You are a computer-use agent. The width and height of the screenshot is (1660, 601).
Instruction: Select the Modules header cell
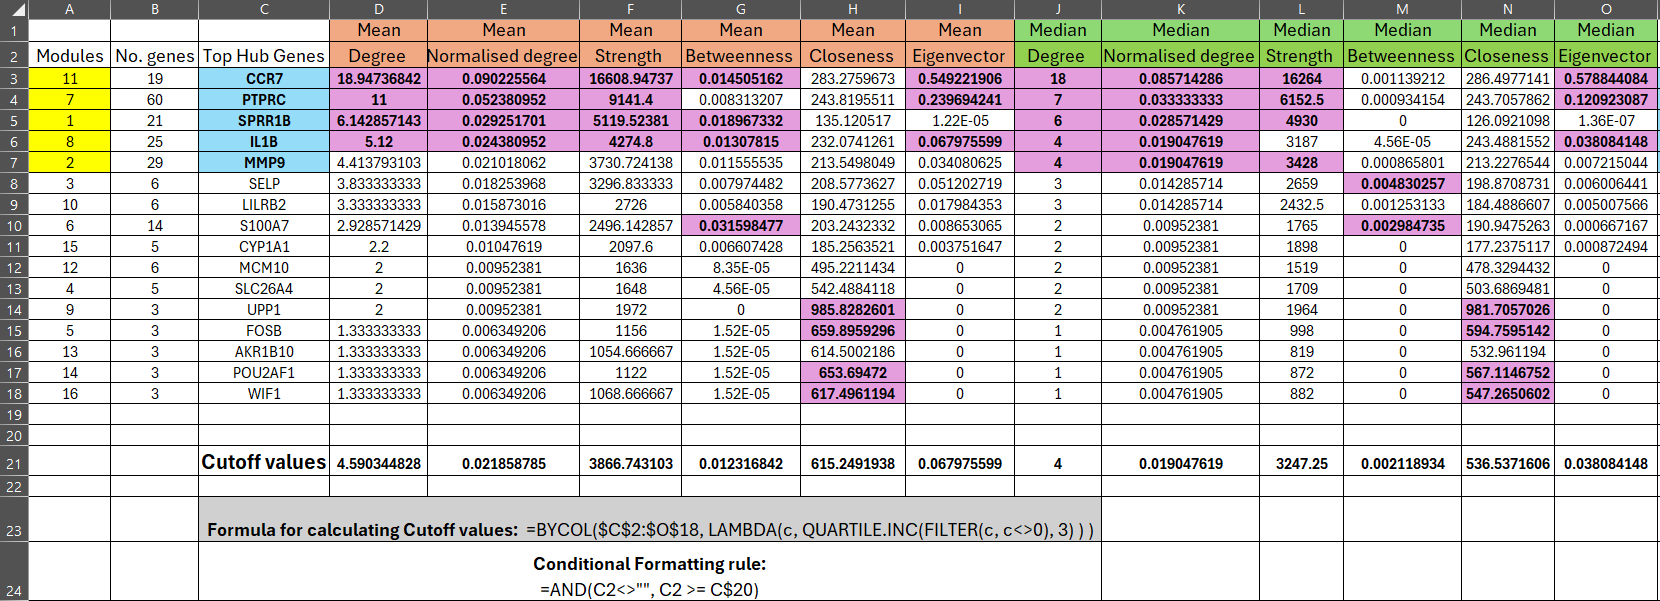69,56
